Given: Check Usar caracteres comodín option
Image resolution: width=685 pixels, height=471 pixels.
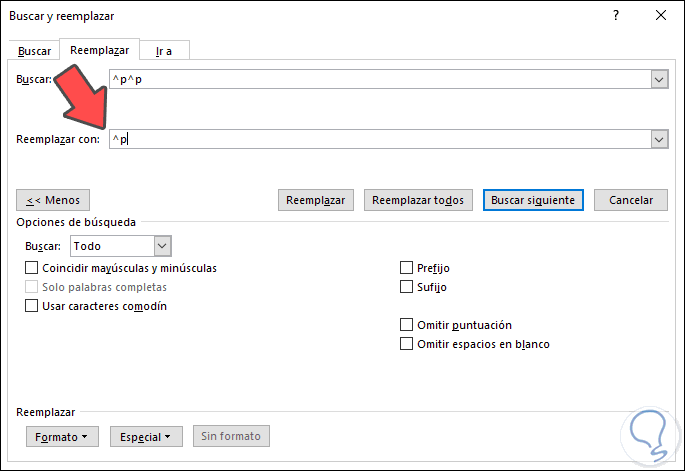Looking at the screenshot, I should (32, 306).
